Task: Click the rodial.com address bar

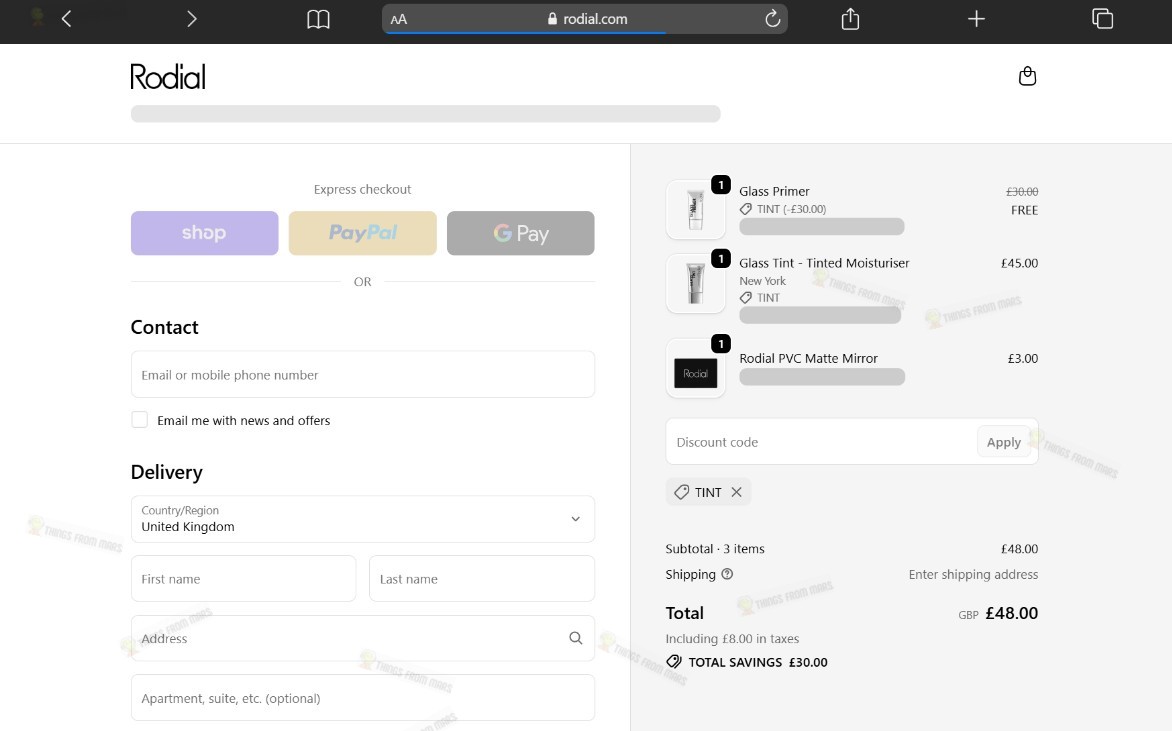Action: (585, 19)
